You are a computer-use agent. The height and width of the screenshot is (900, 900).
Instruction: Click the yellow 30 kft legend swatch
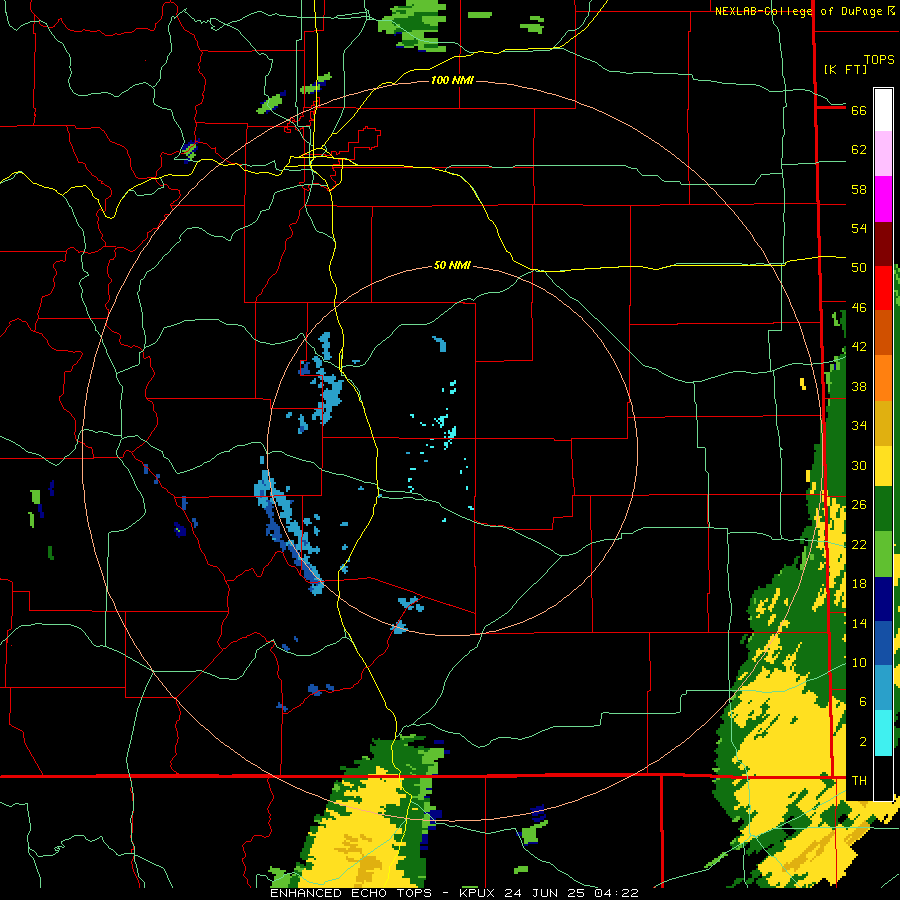click(883, 465)
